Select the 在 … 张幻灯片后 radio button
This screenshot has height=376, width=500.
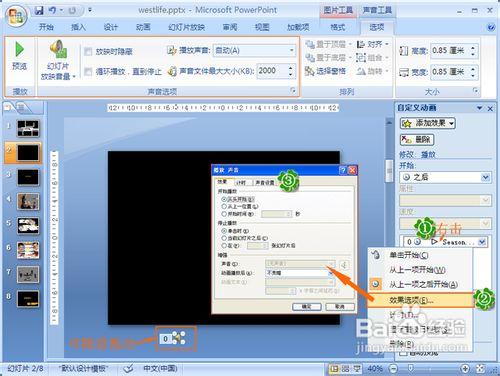224,246
